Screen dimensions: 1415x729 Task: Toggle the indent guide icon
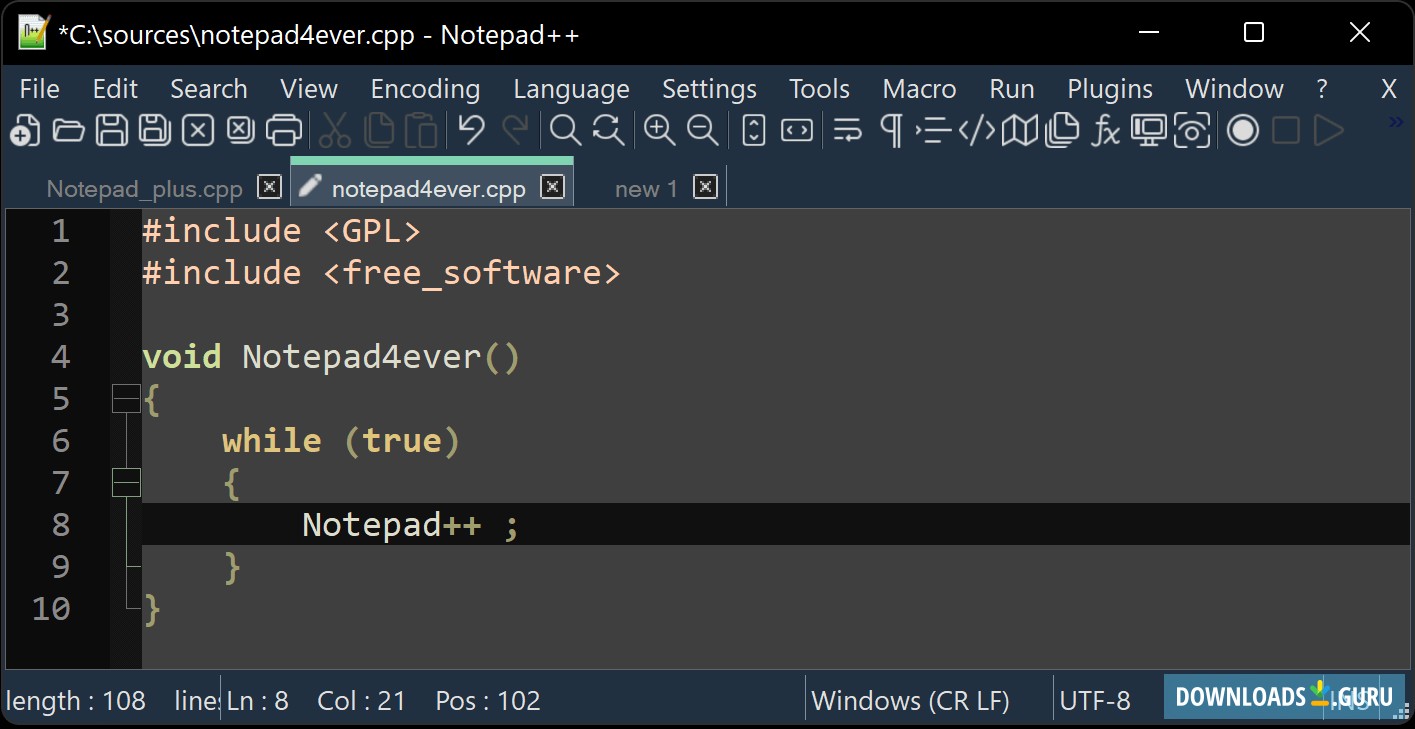click(933, 131)
